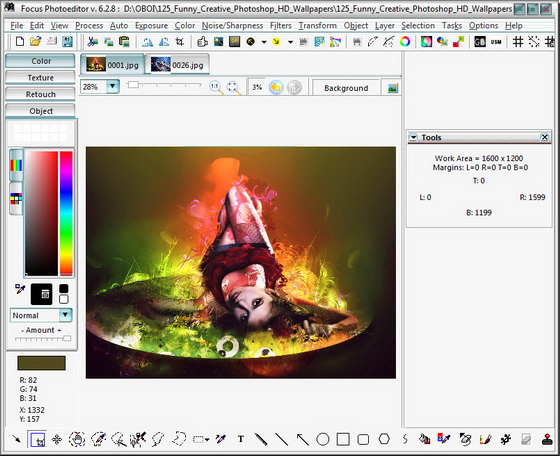Image resolution: width=560 pixels, height=456 pixels.
Task: Click the Retouch panel button
Action: point(40,94)
